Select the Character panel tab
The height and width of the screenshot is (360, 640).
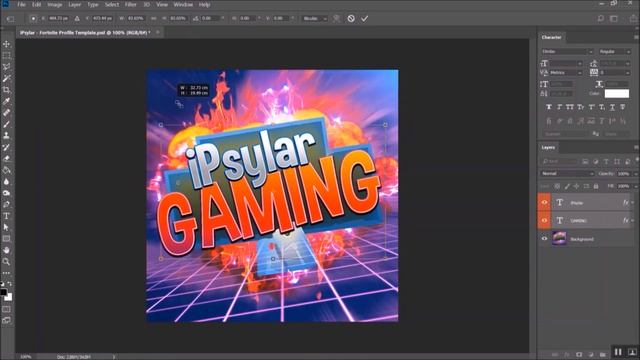point(551,37)
